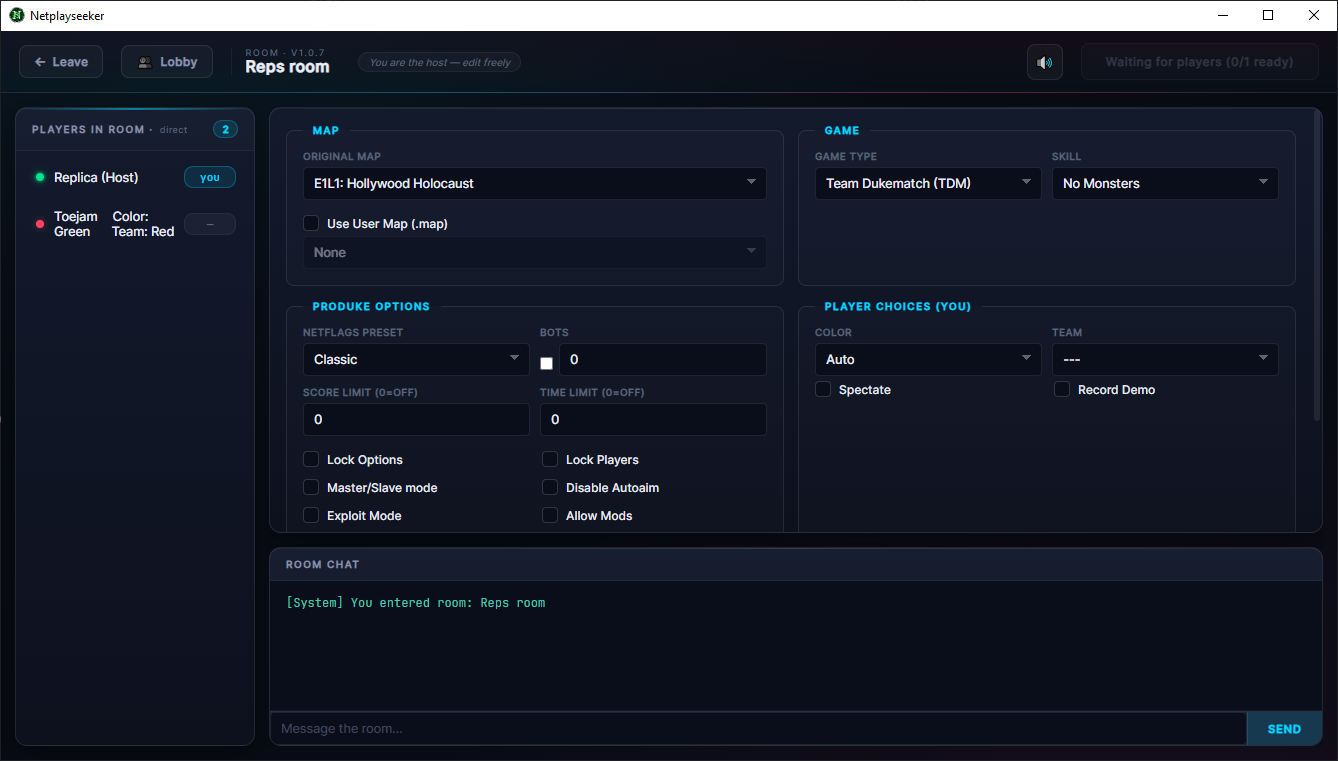Open the Original Map dropdown
The height and width of the screenshot is (761, 1338).
click(535, 184)
